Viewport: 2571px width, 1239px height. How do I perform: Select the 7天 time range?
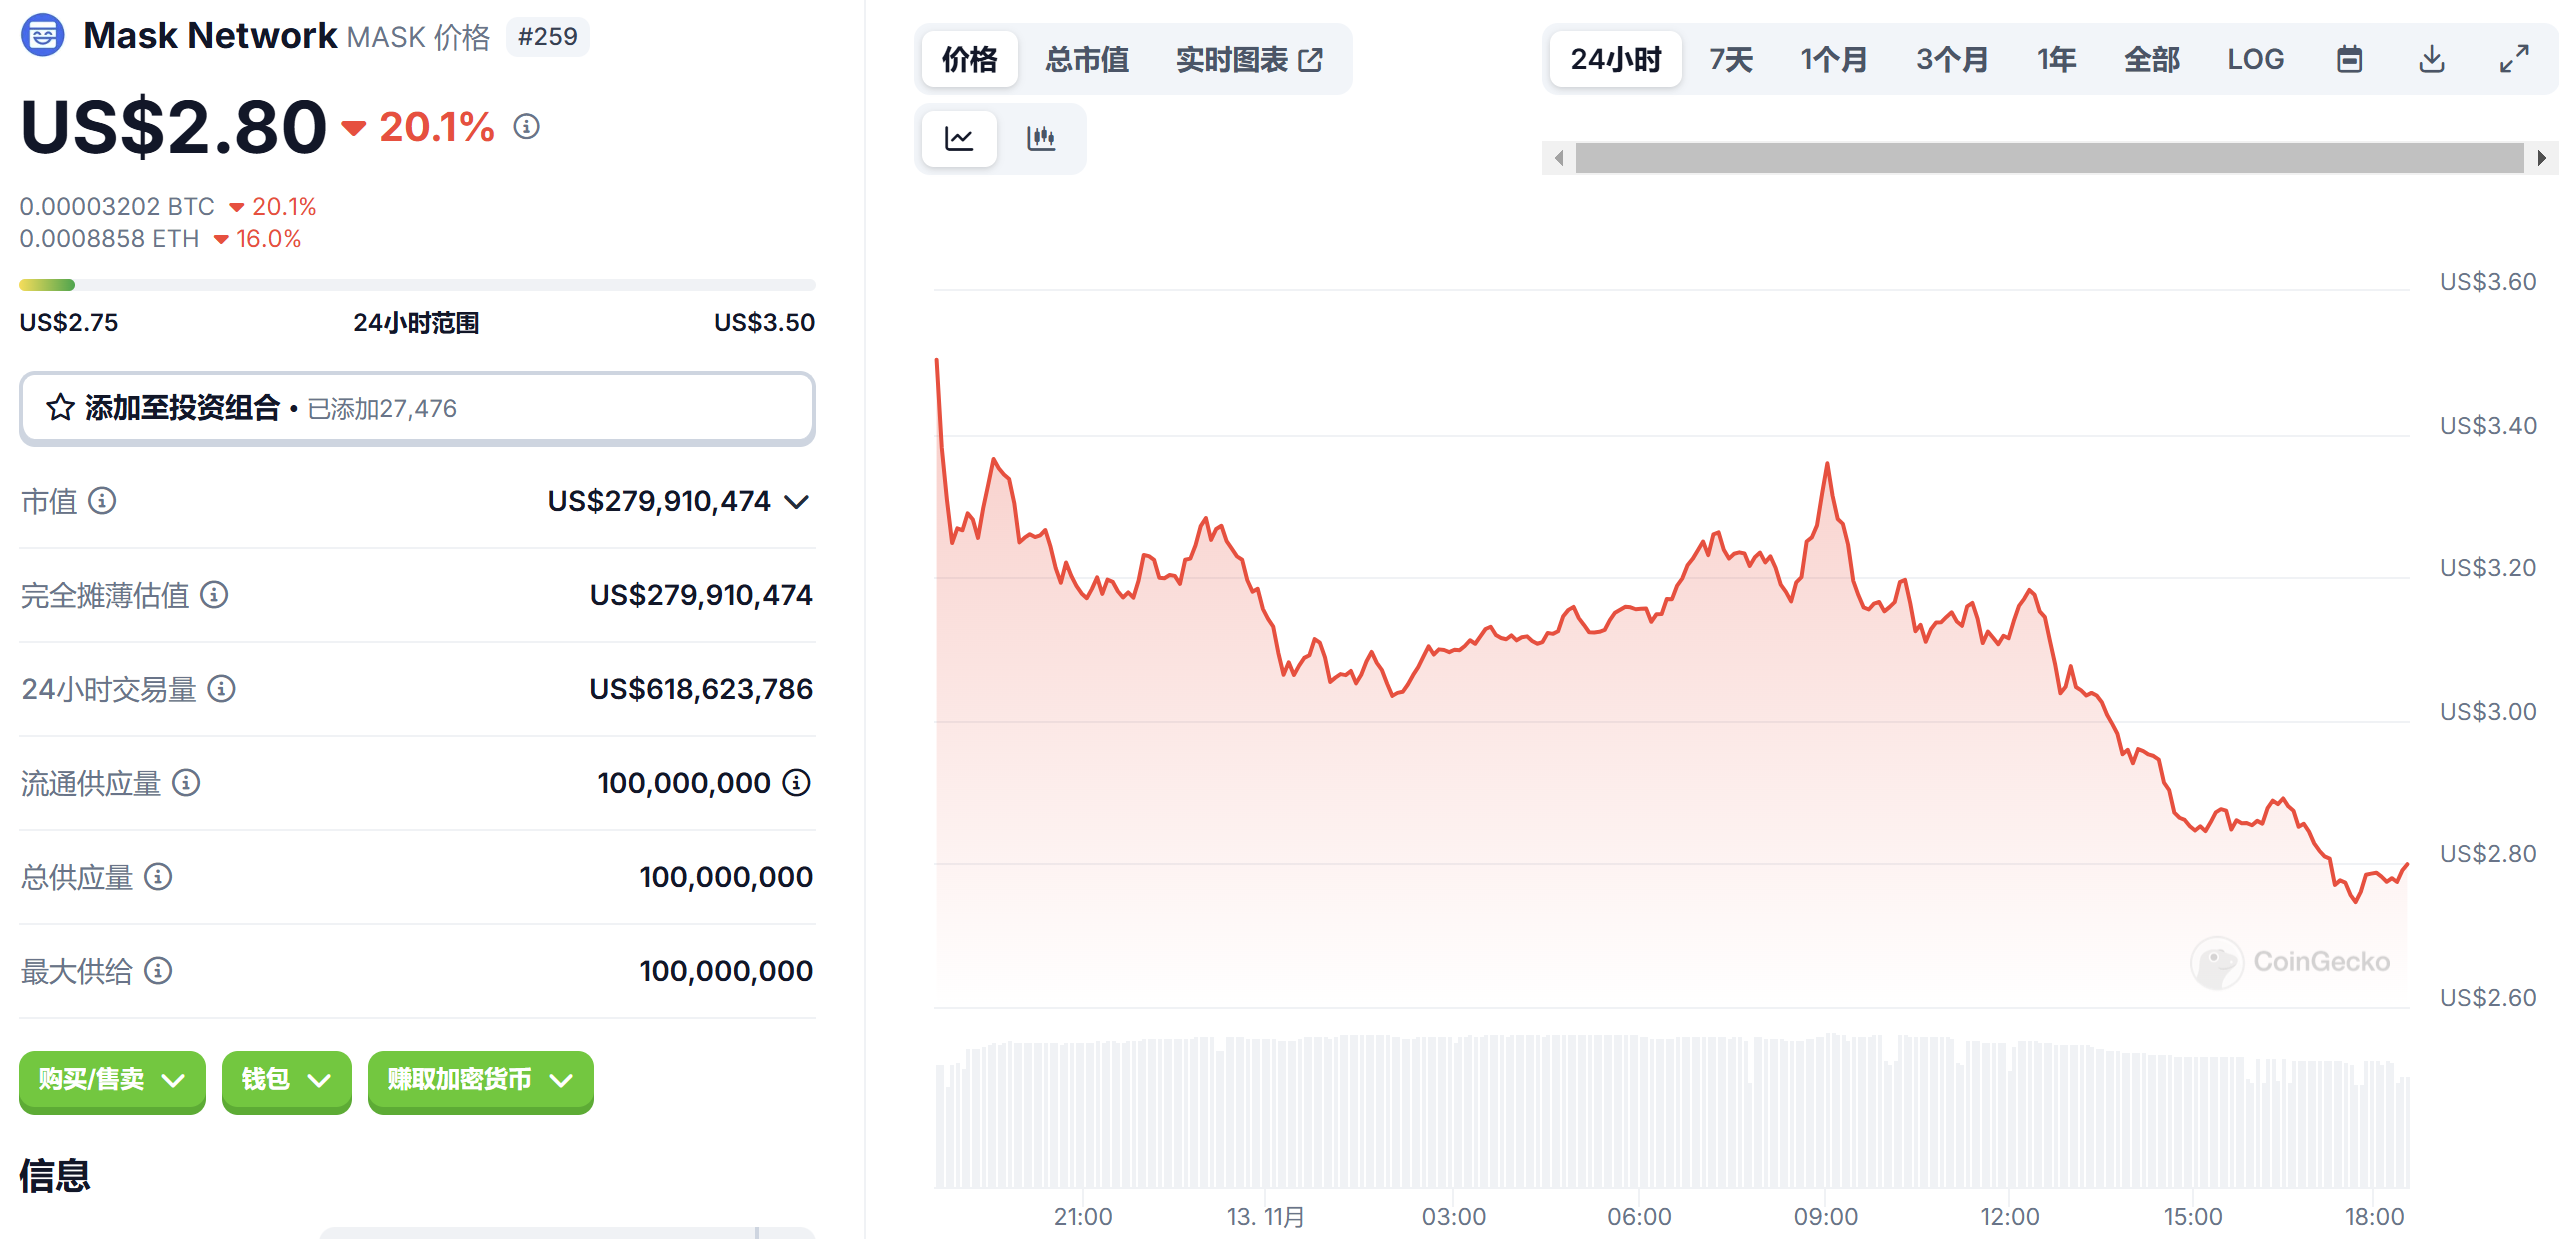(x=1730, y=59)
